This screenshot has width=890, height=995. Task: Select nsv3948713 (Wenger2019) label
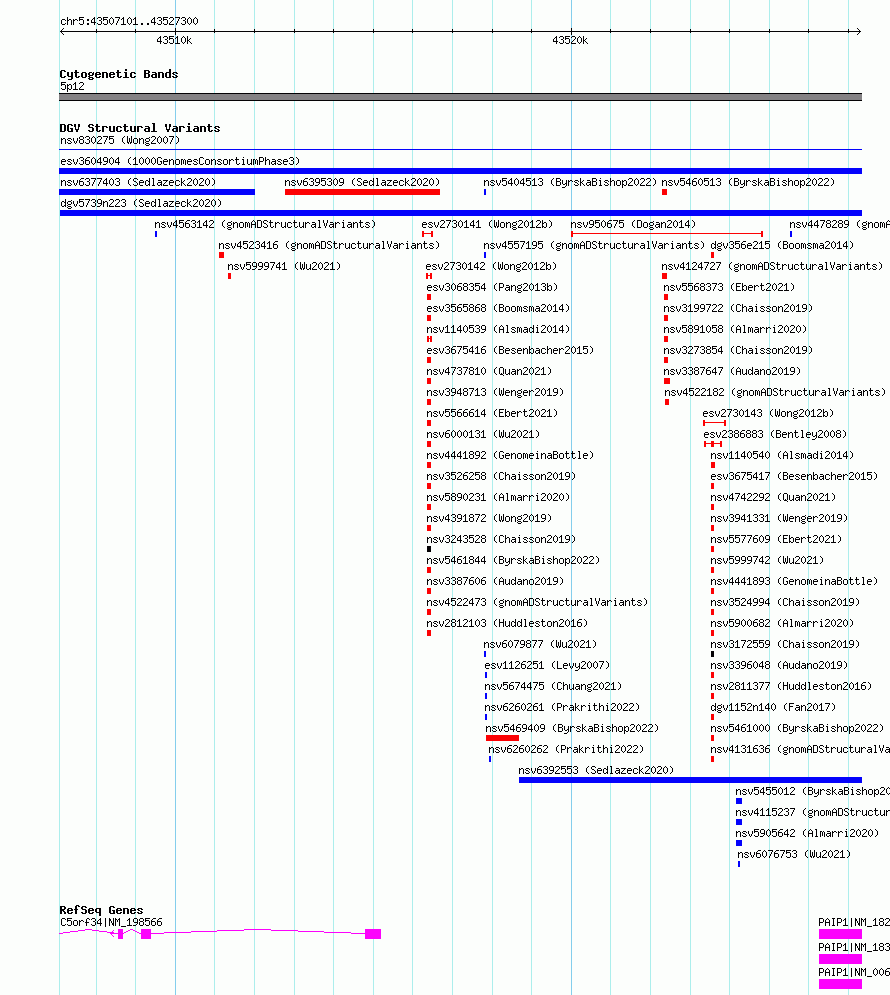pos(495,392)
